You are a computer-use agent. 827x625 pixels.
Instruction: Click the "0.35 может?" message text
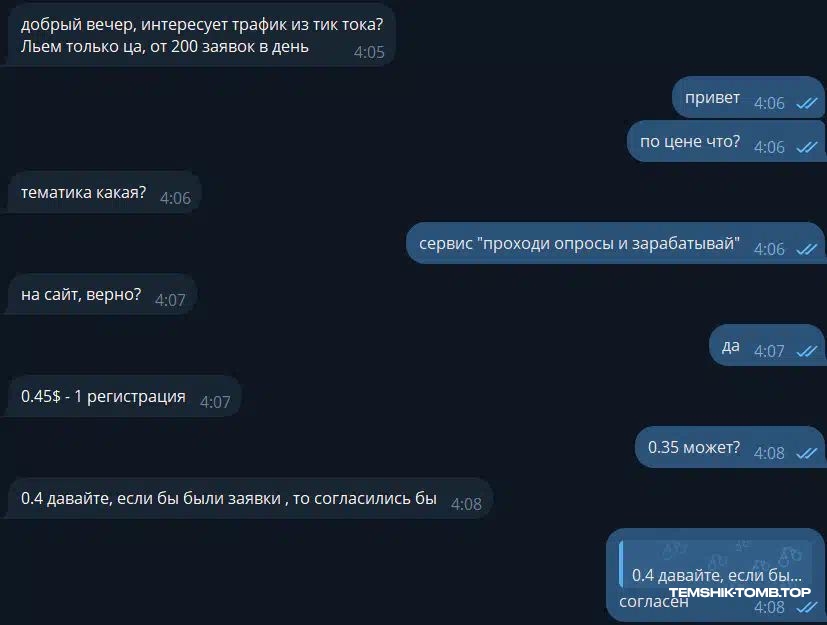point(694,447)
